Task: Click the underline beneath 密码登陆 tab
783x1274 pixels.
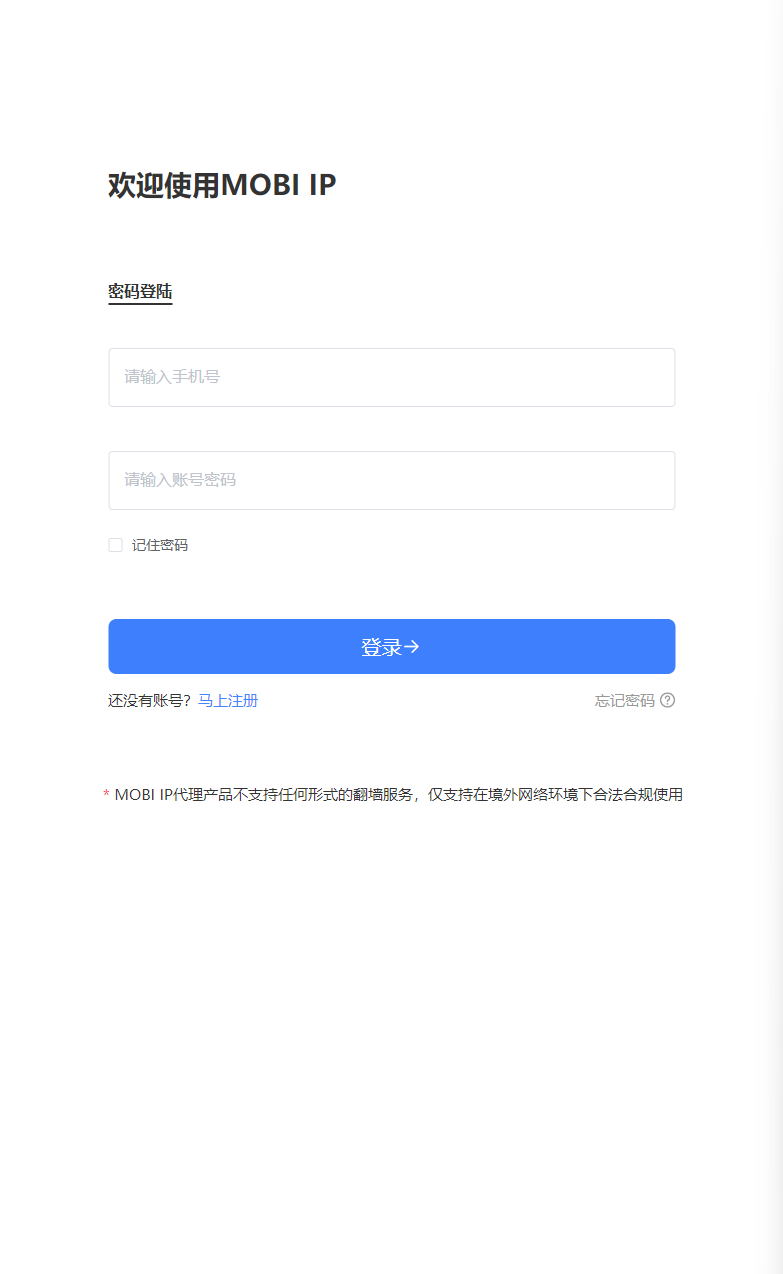Action: (140, 303)
